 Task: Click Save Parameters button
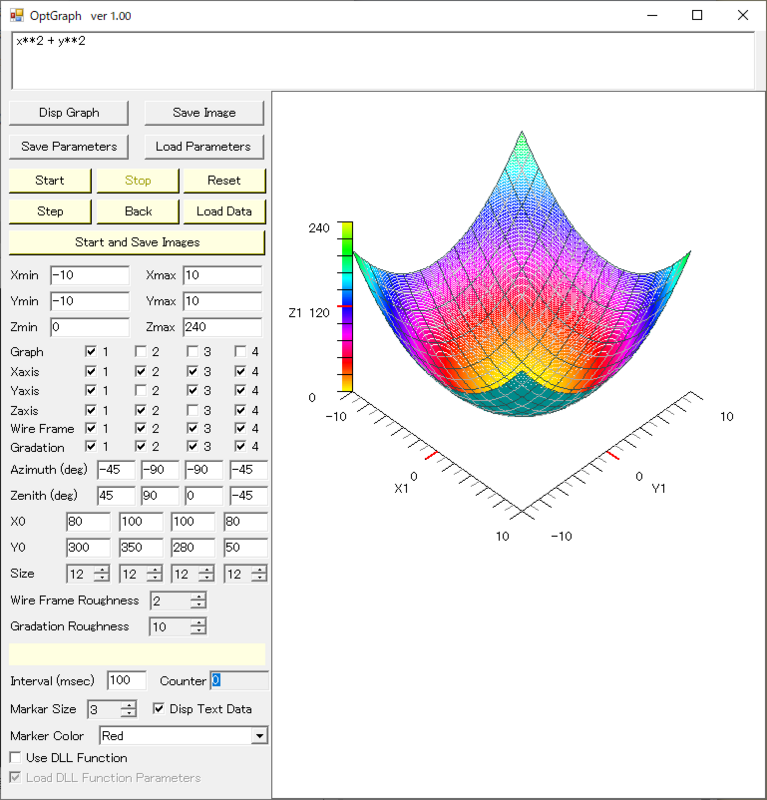[69, 147]
